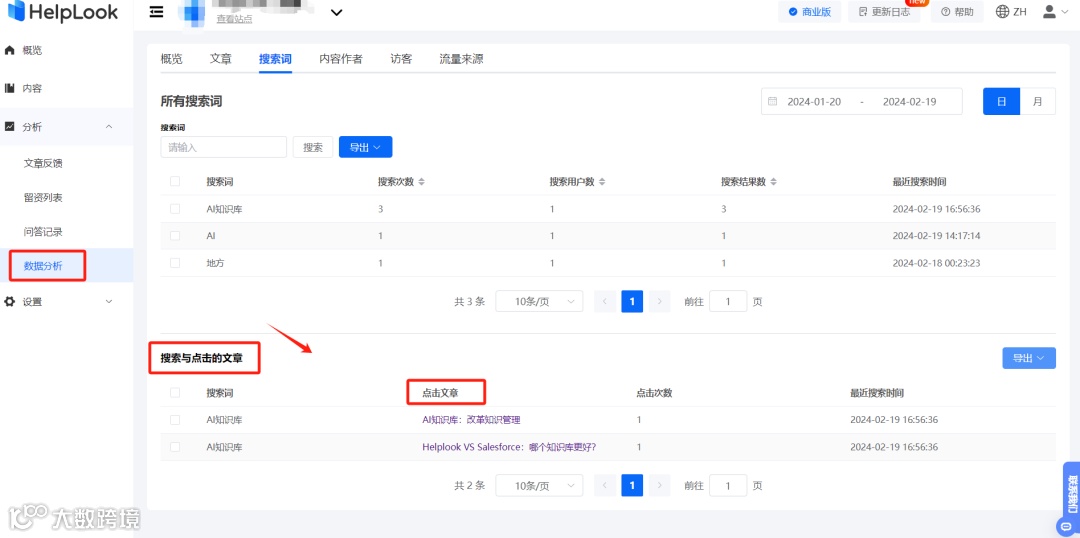Click the start date 2024-01-20
Viewport: 1080px width, 538px height.
tap(814, 101)
